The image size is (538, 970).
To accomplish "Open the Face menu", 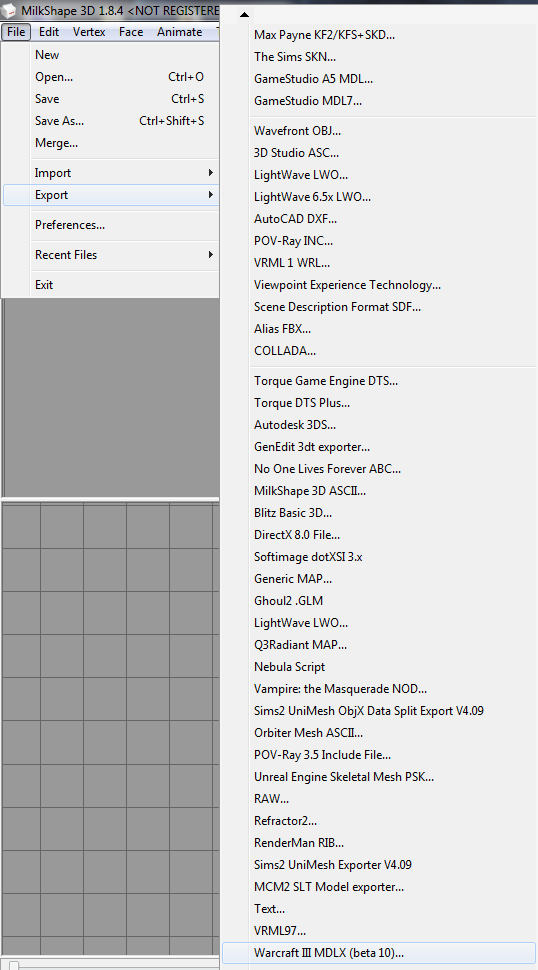I will click(130, 32).
